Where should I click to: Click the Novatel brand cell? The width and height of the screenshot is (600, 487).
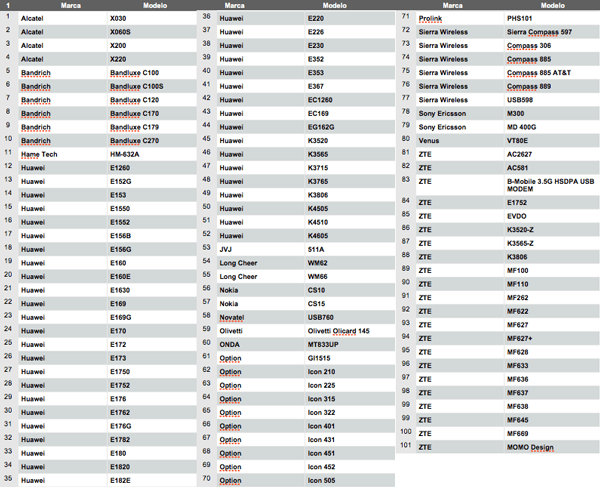tap(261, 317)
